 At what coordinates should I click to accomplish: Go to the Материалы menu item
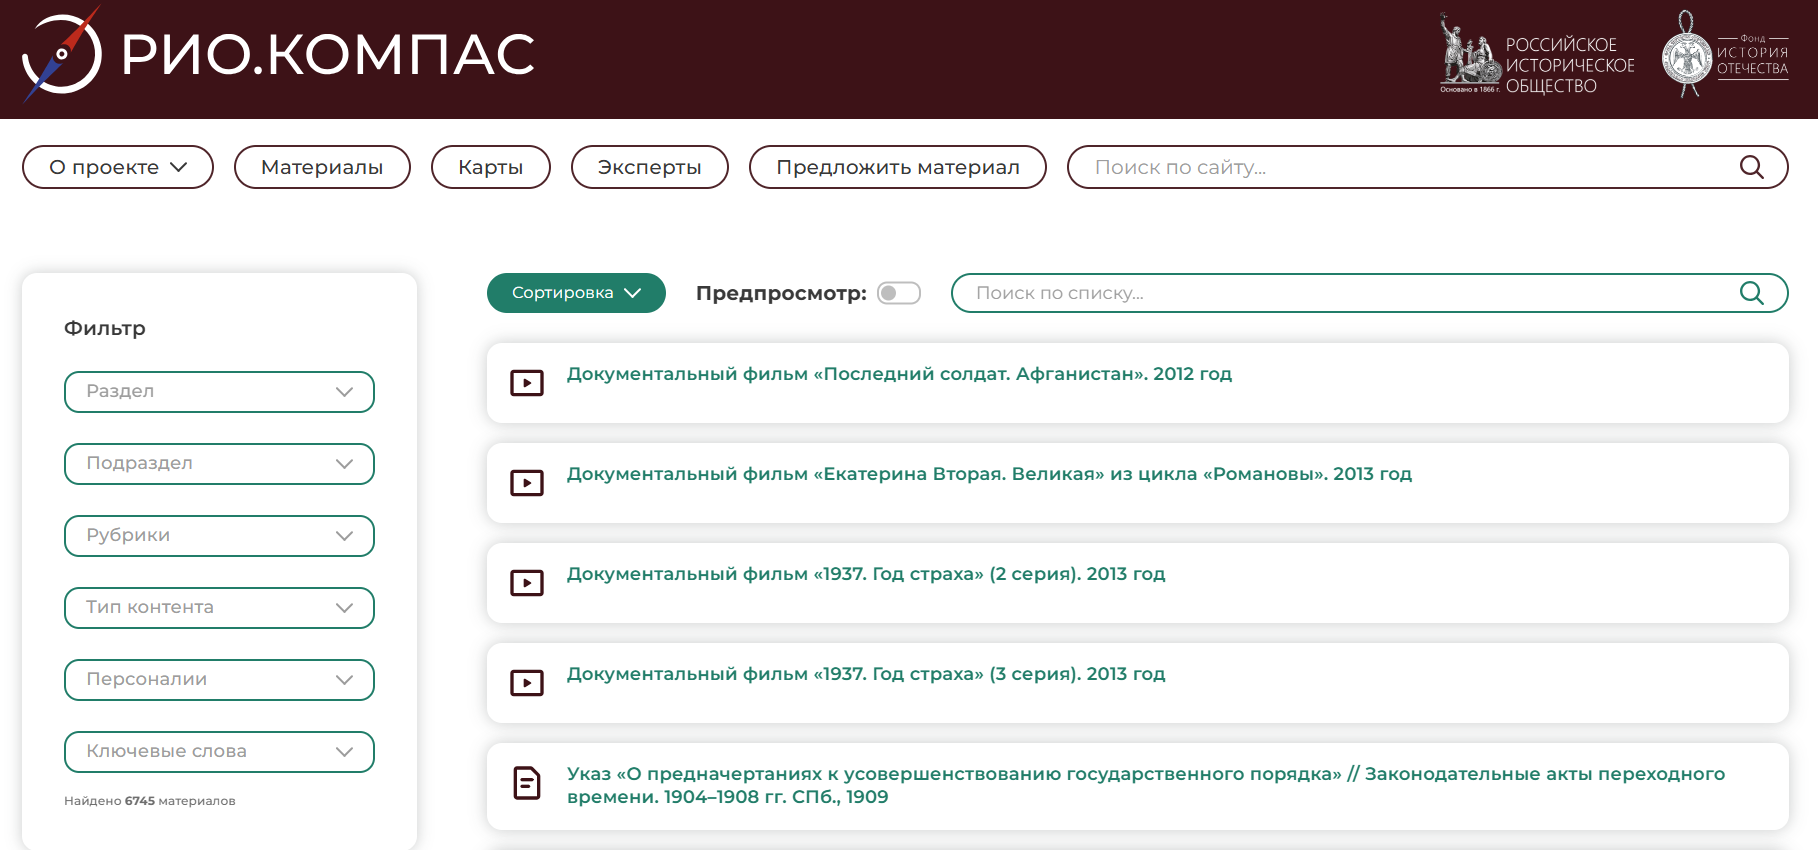tap(322, 167)
